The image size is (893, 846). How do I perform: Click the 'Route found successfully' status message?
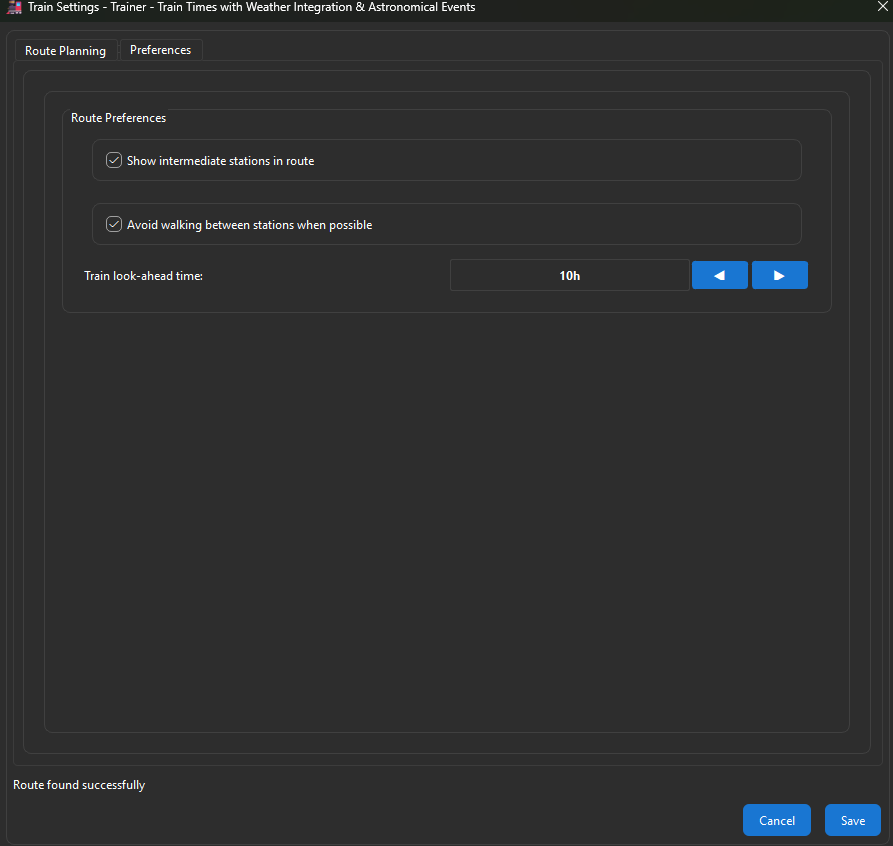click(79, 785)
